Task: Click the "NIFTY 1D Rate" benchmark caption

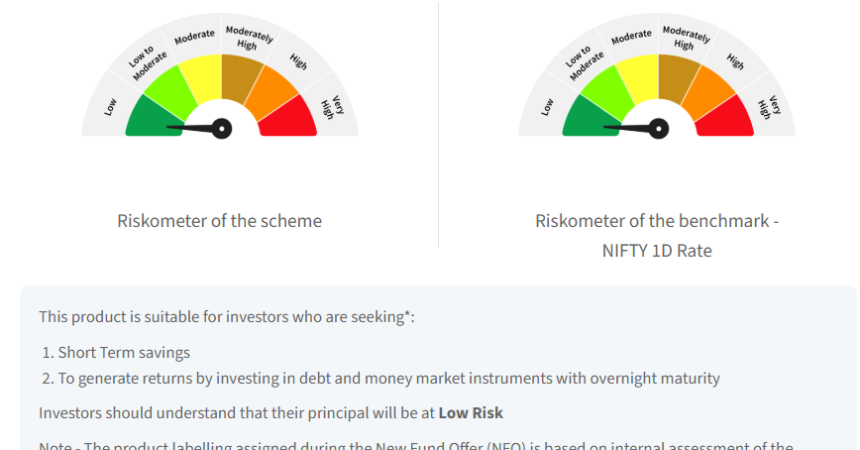Action: (656, 251)
